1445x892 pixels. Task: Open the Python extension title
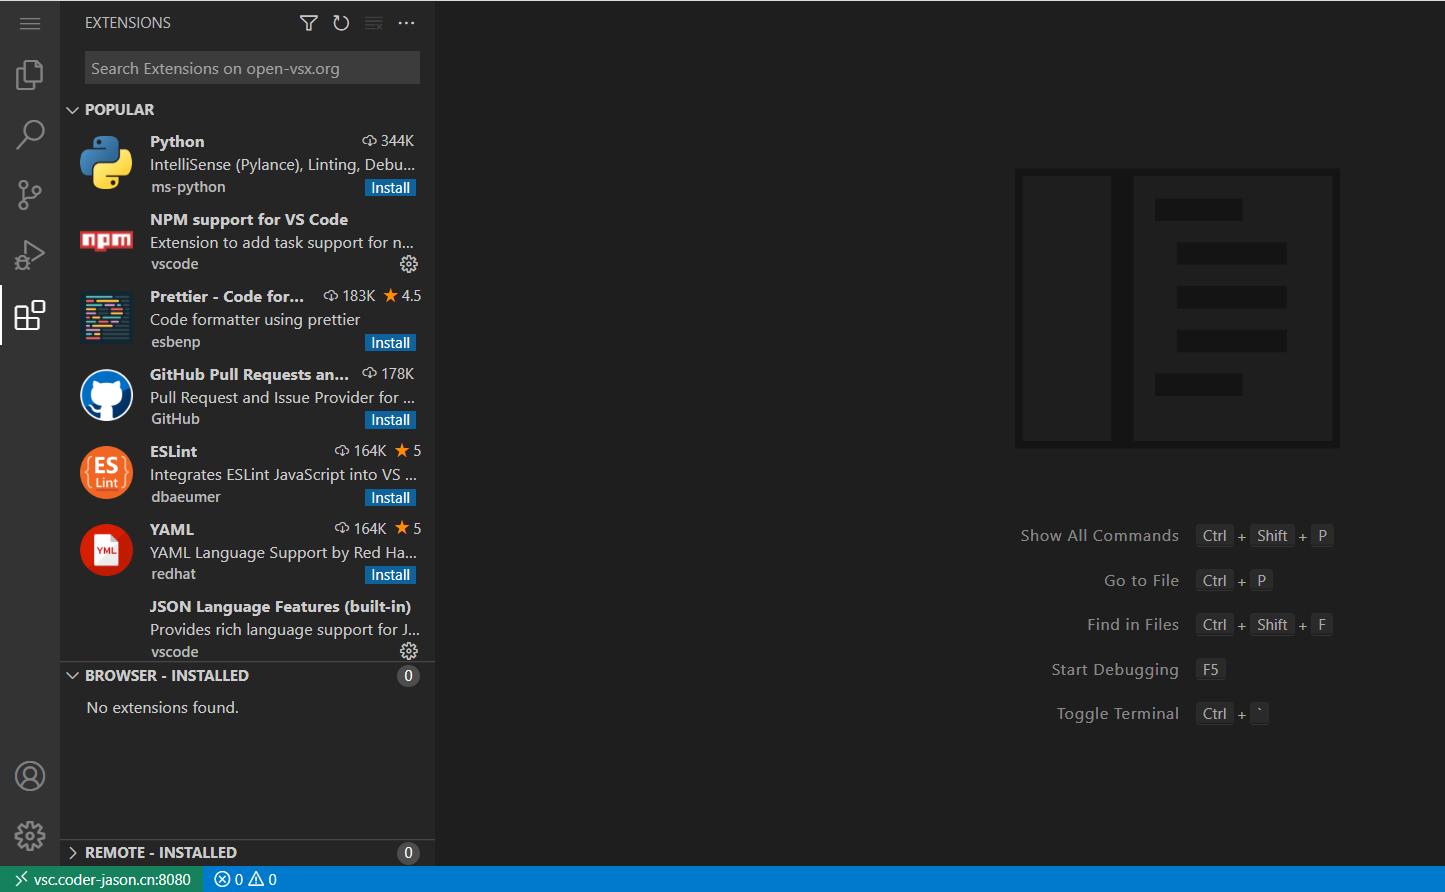tap(177, 142)
